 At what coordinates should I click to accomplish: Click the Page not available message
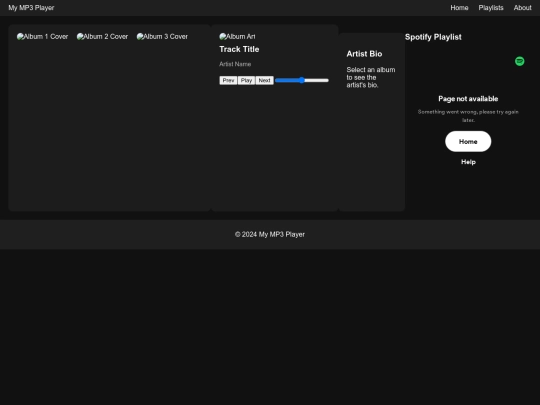point(468,99)
